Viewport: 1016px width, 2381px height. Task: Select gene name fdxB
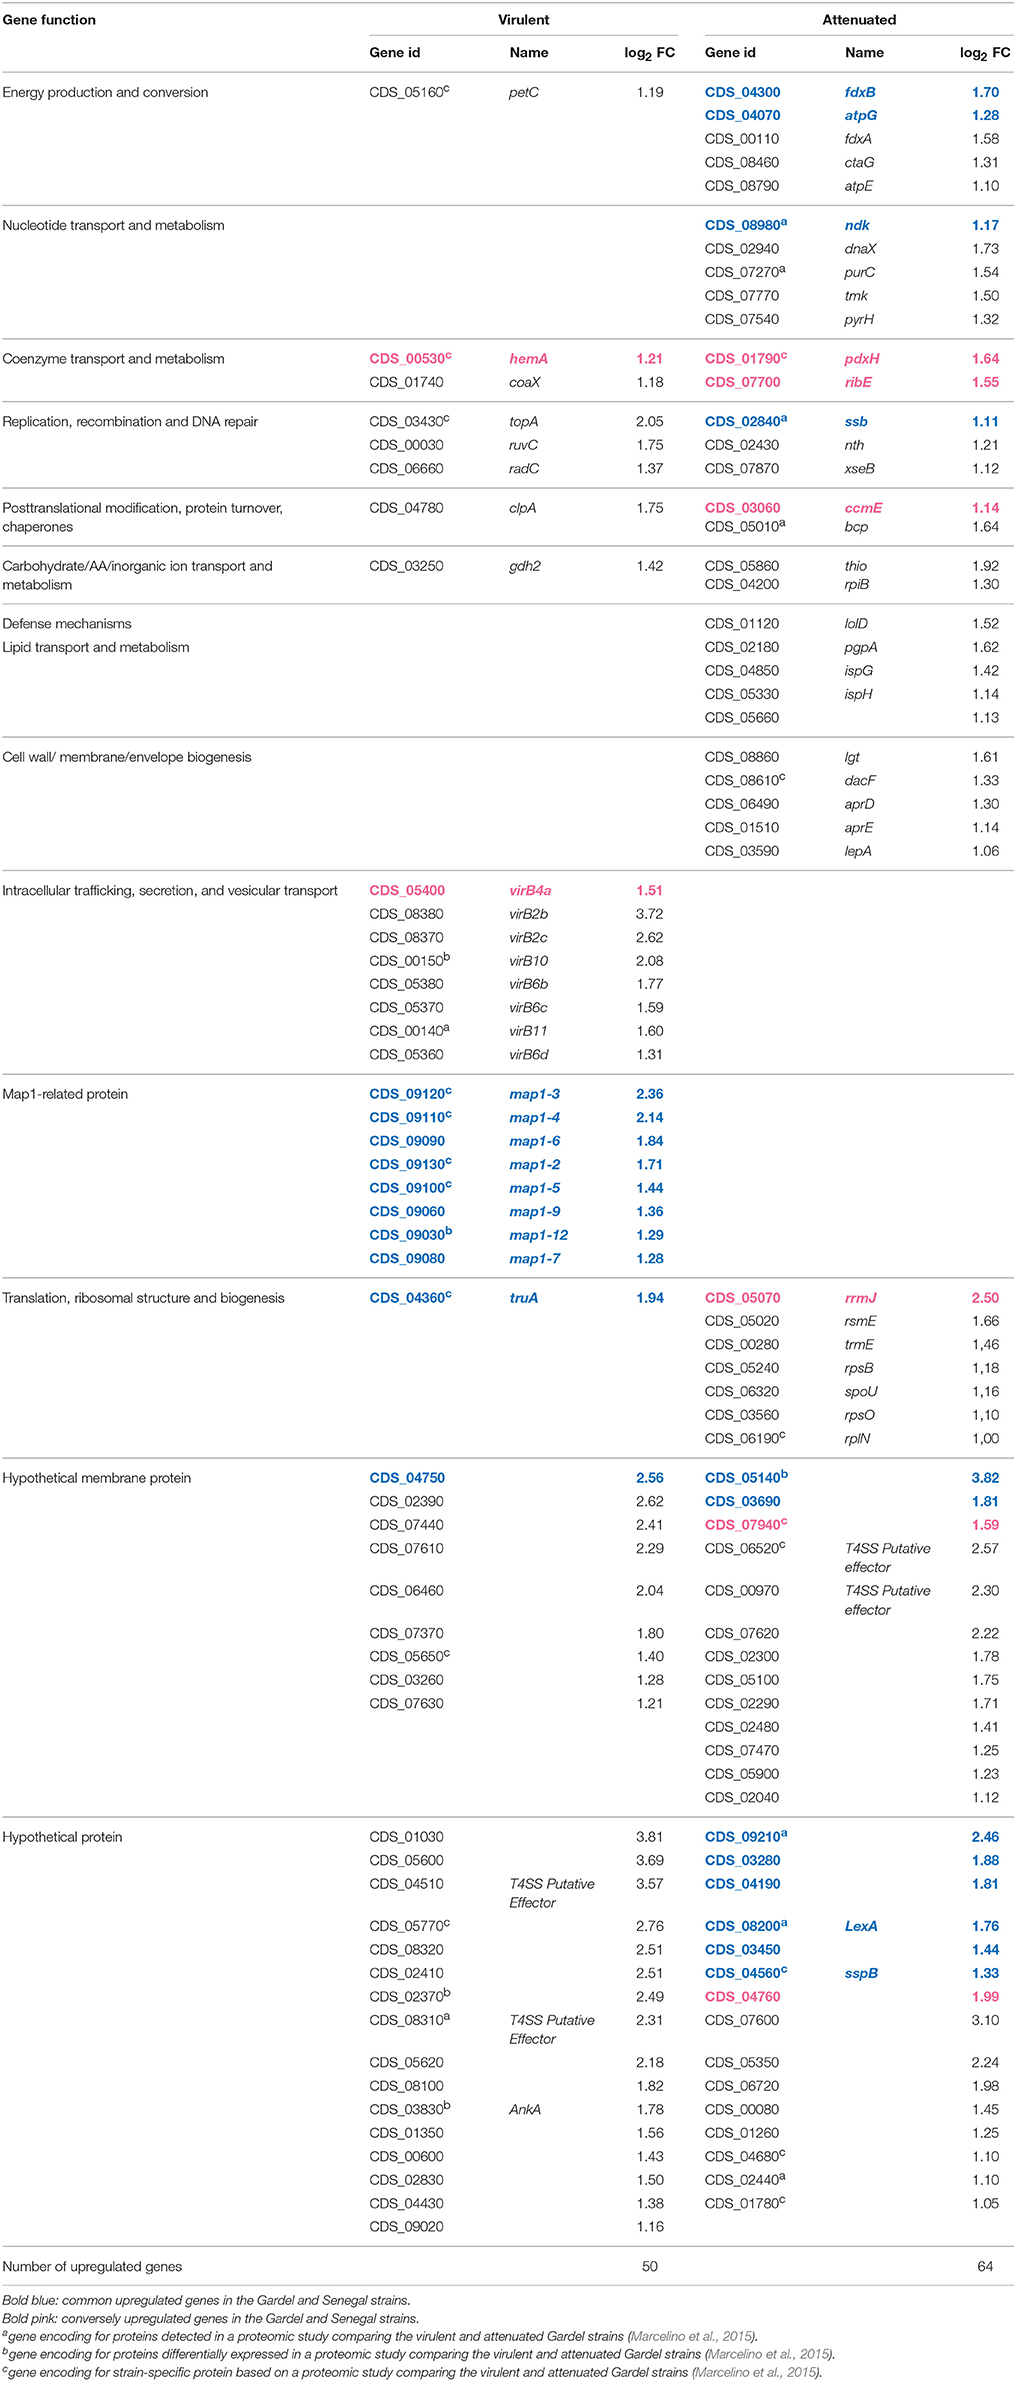click(860, 92)
